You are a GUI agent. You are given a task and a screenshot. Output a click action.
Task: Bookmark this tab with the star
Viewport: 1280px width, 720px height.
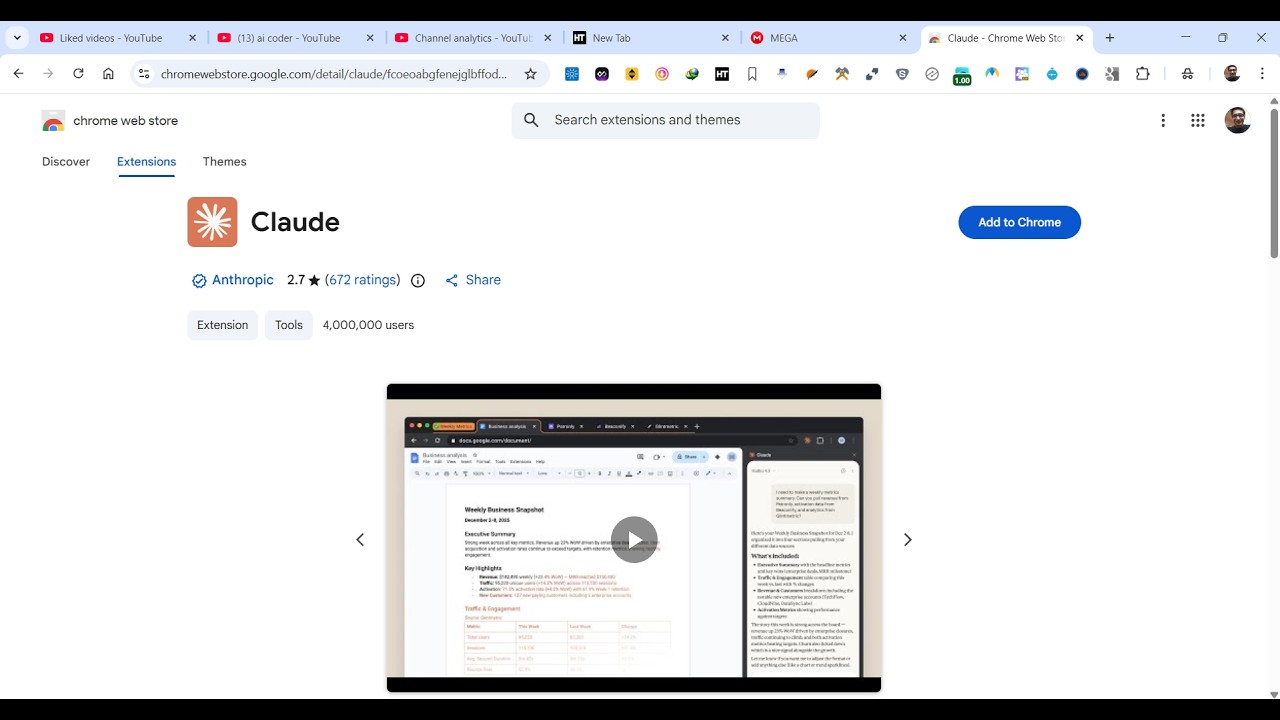531,74
